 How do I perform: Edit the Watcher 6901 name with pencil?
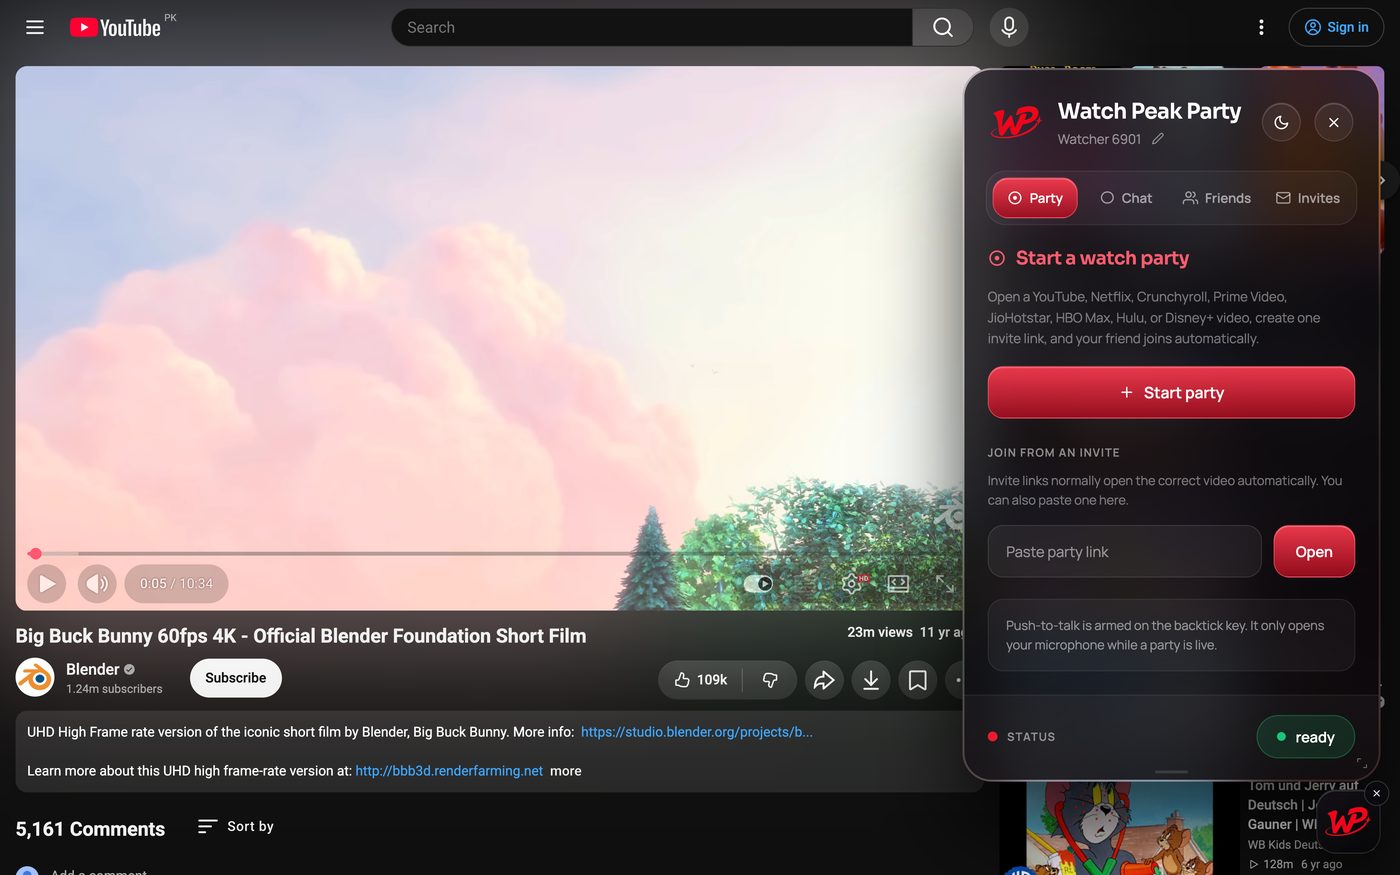point(1158,139)
